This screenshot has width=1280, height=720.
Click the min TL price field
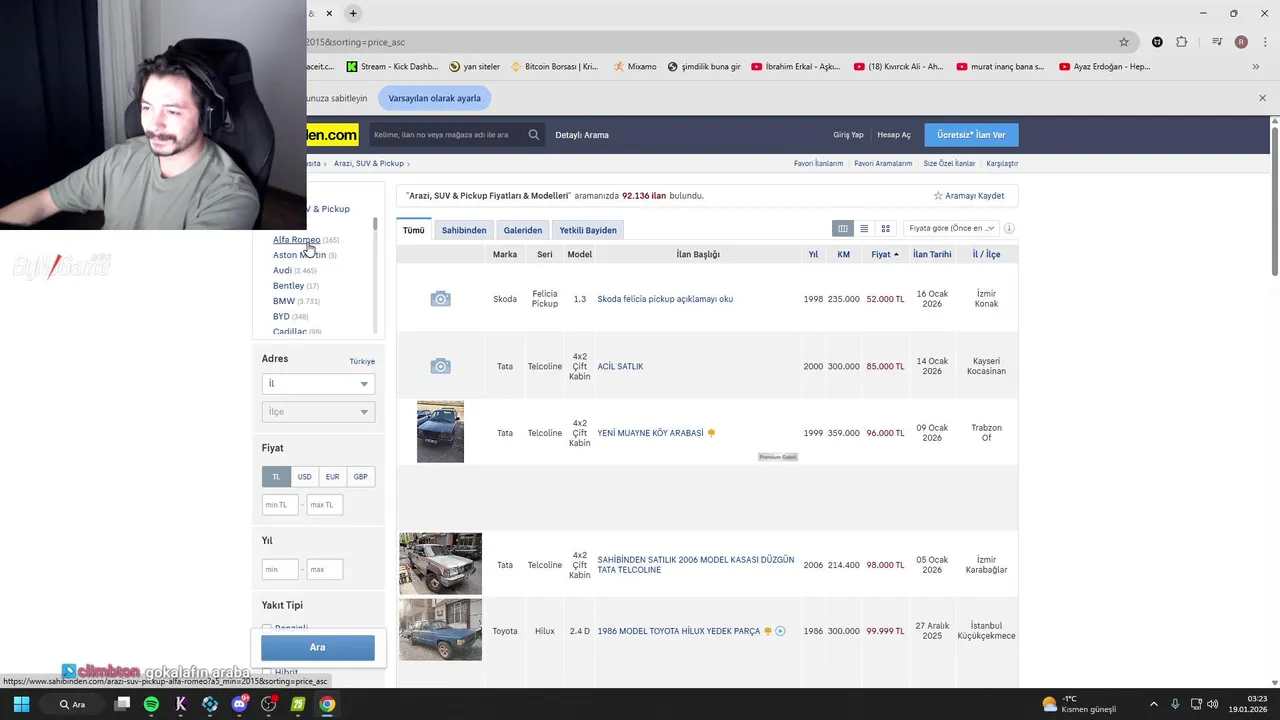pos(280,505)
